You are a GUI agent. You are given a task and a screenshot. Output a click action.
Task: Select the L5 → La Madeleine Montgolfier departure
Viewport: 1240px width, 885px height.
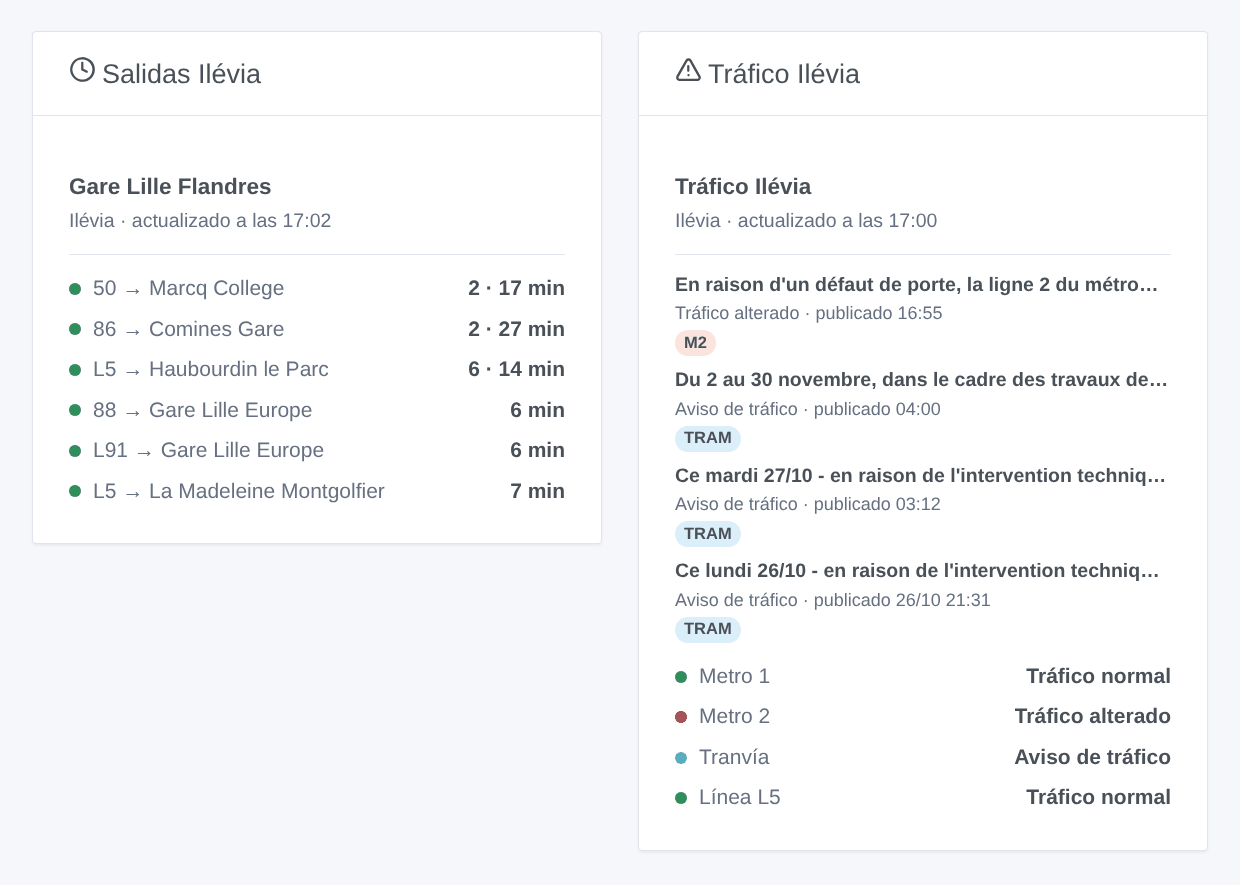(317, 491)
